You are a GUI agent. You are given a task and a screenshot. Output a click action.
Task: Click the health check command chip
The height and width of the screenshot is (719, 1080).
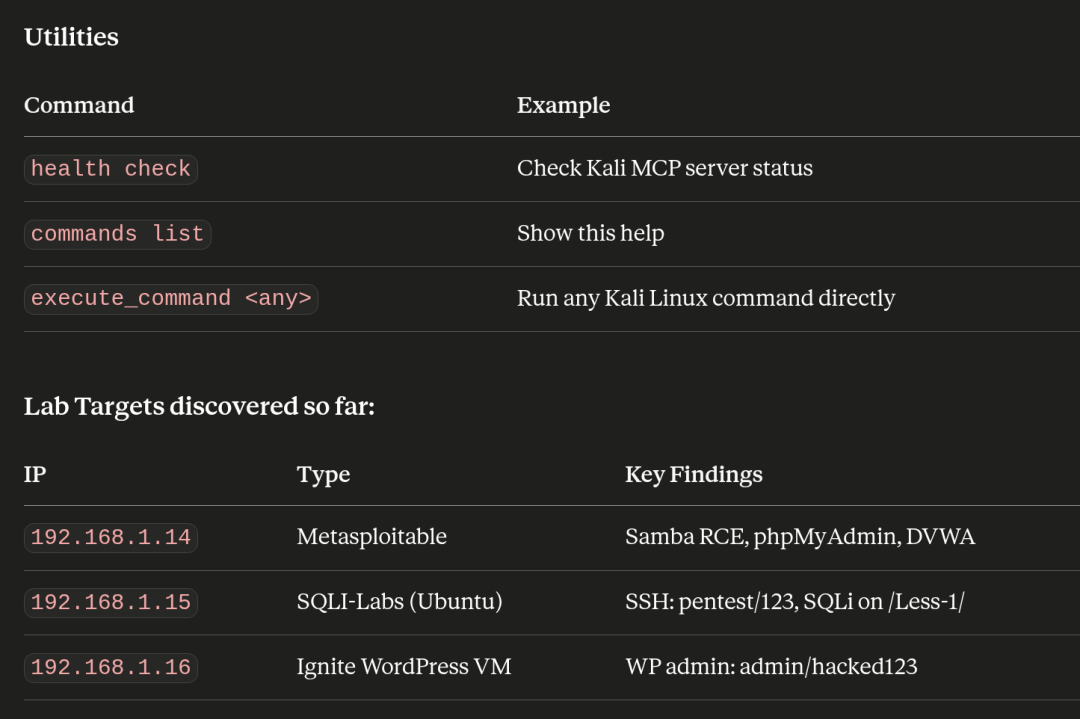111,169
